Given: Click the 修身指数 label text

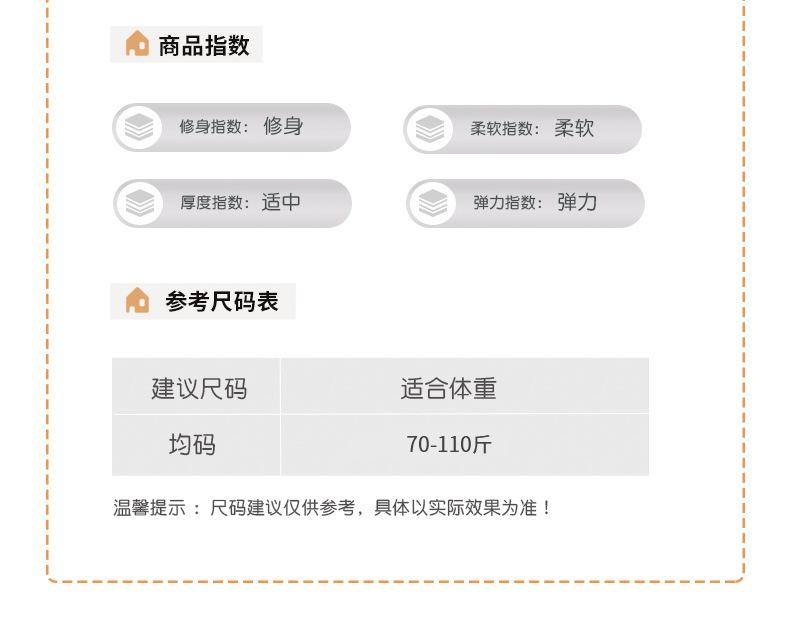Looking at the screenshot, I should 214,126.
